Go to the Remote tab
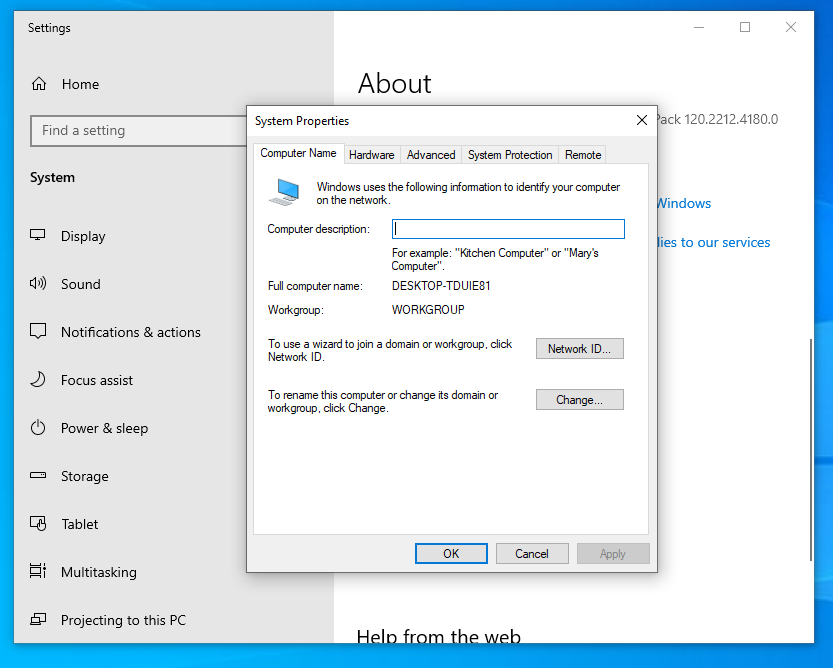 tap(582, 155)
